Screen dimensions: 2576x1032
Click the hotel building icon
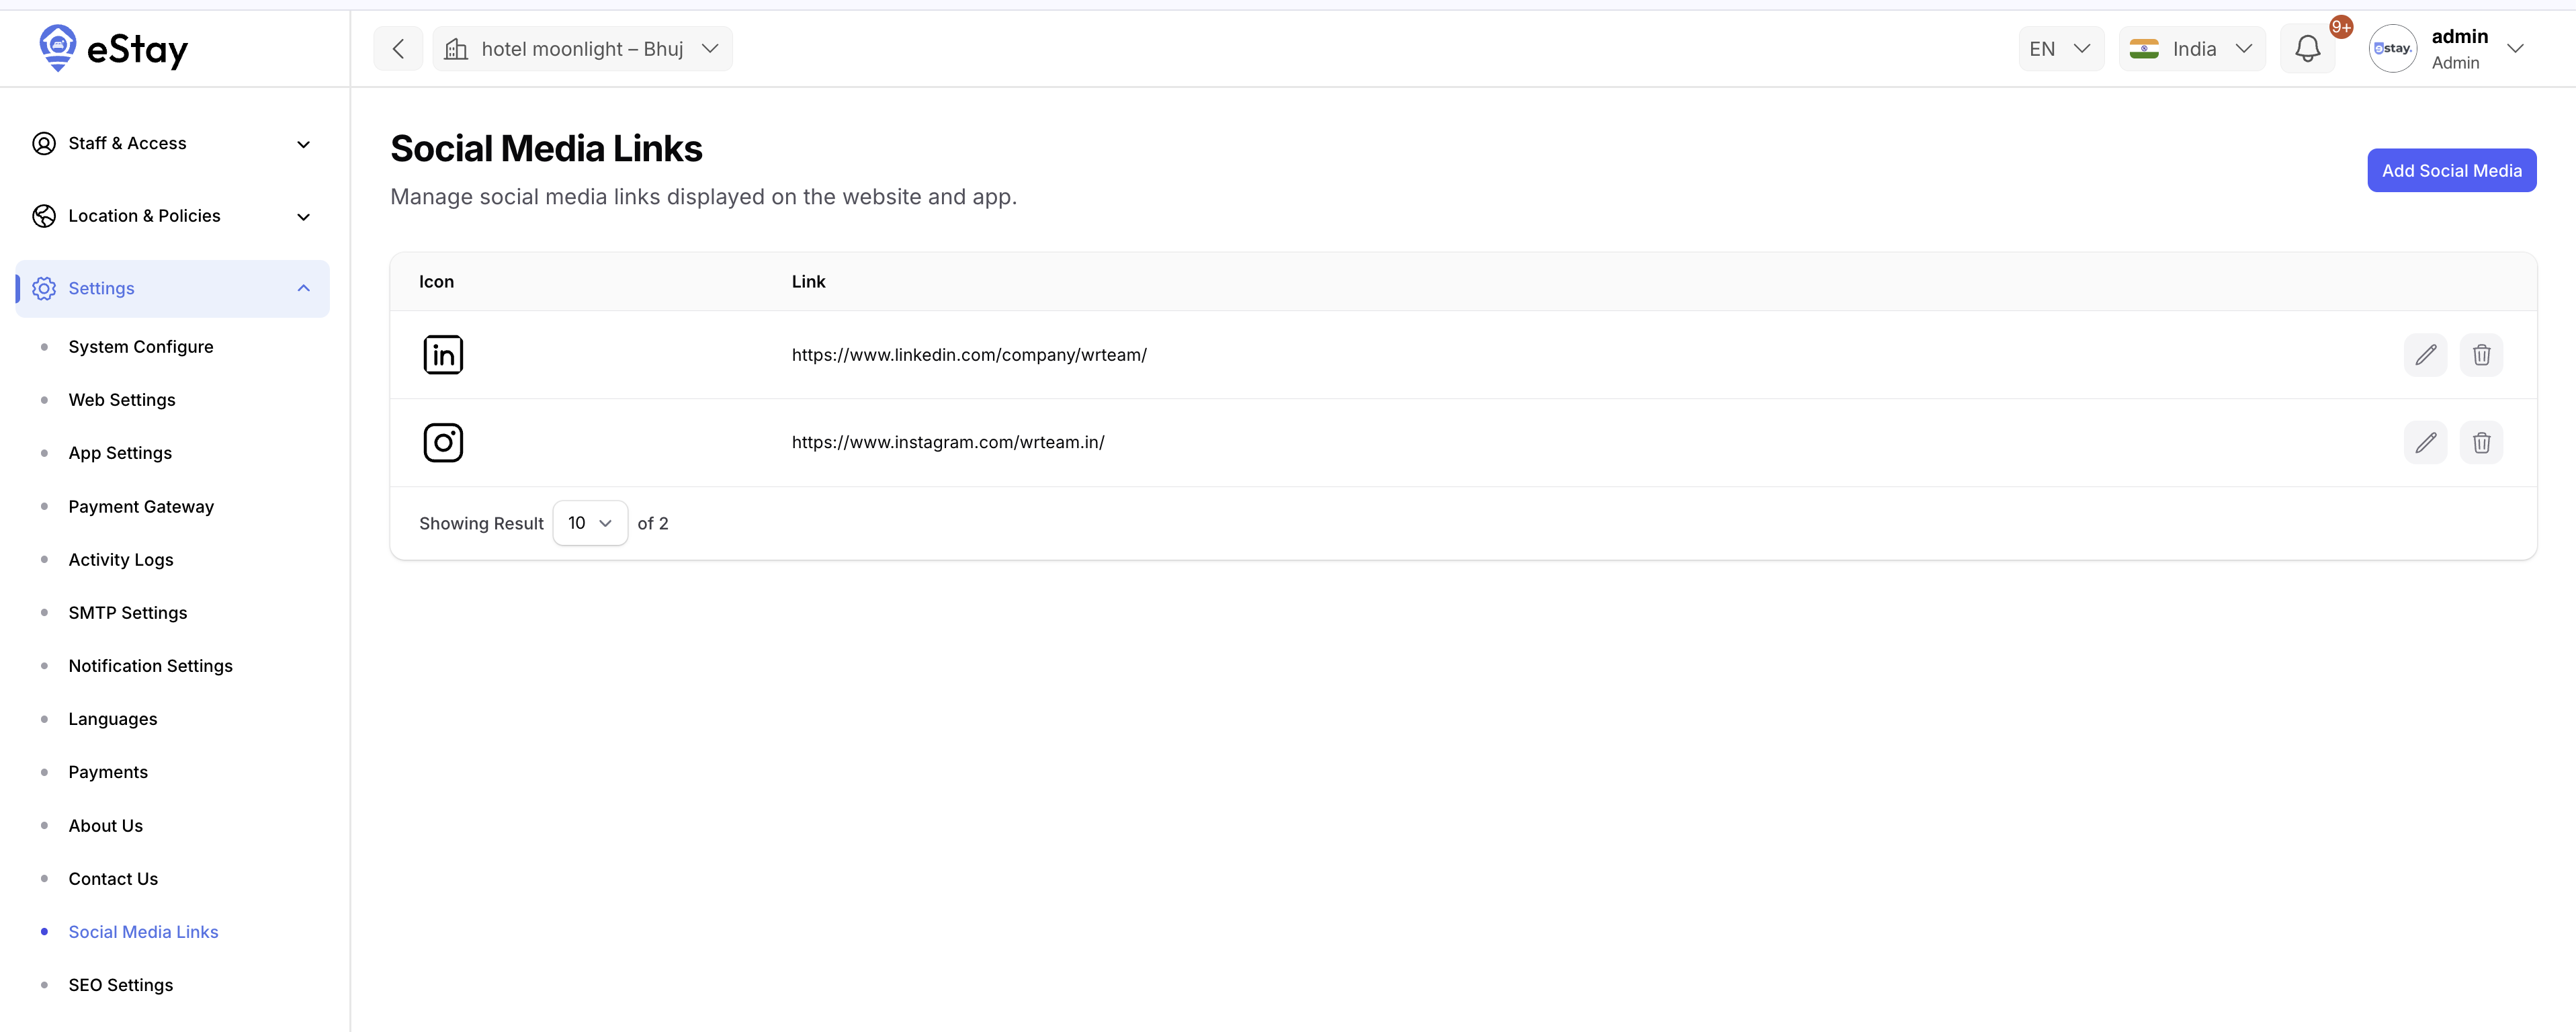pyautogui.click(x=456, y=49)
